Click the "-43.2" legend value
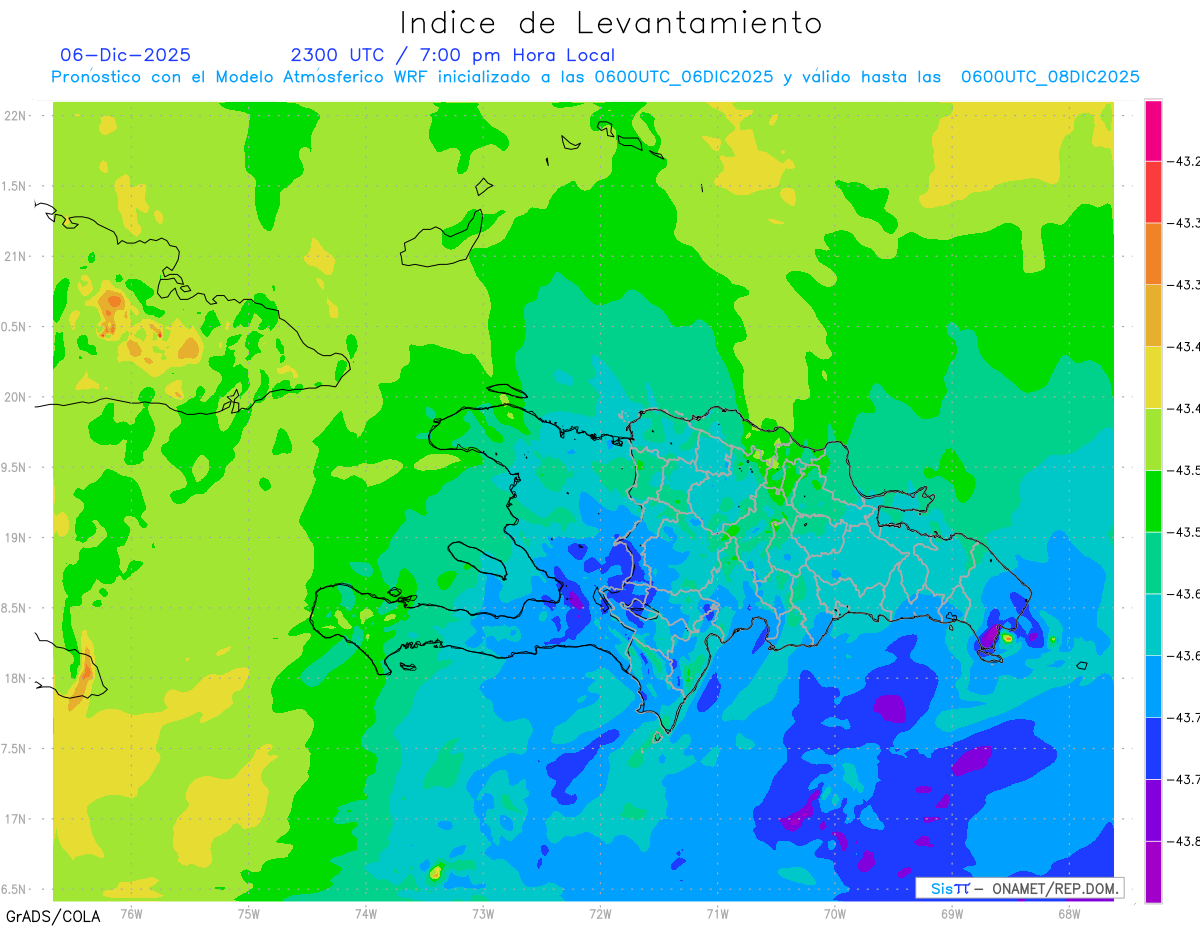The image size is (1200, 927). 1185,161
